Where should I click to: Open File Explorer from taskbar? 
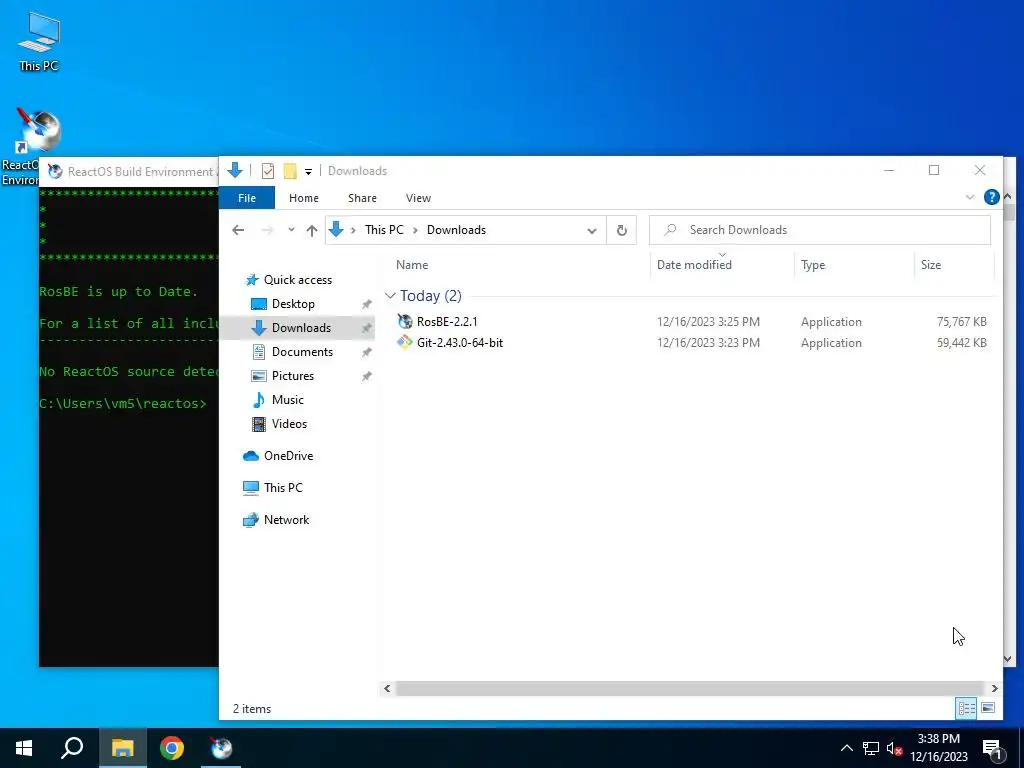click(122, 748)
